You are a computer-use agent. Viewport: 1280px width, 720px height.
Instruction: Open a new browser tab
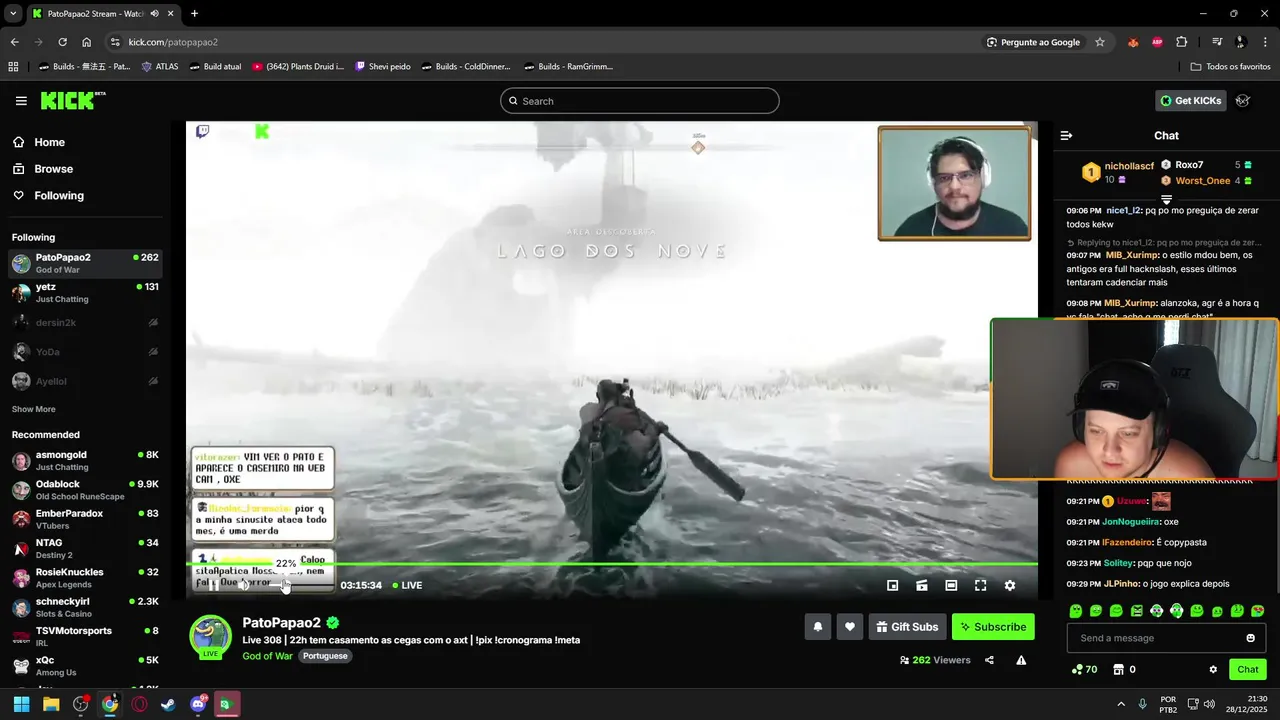194,14
